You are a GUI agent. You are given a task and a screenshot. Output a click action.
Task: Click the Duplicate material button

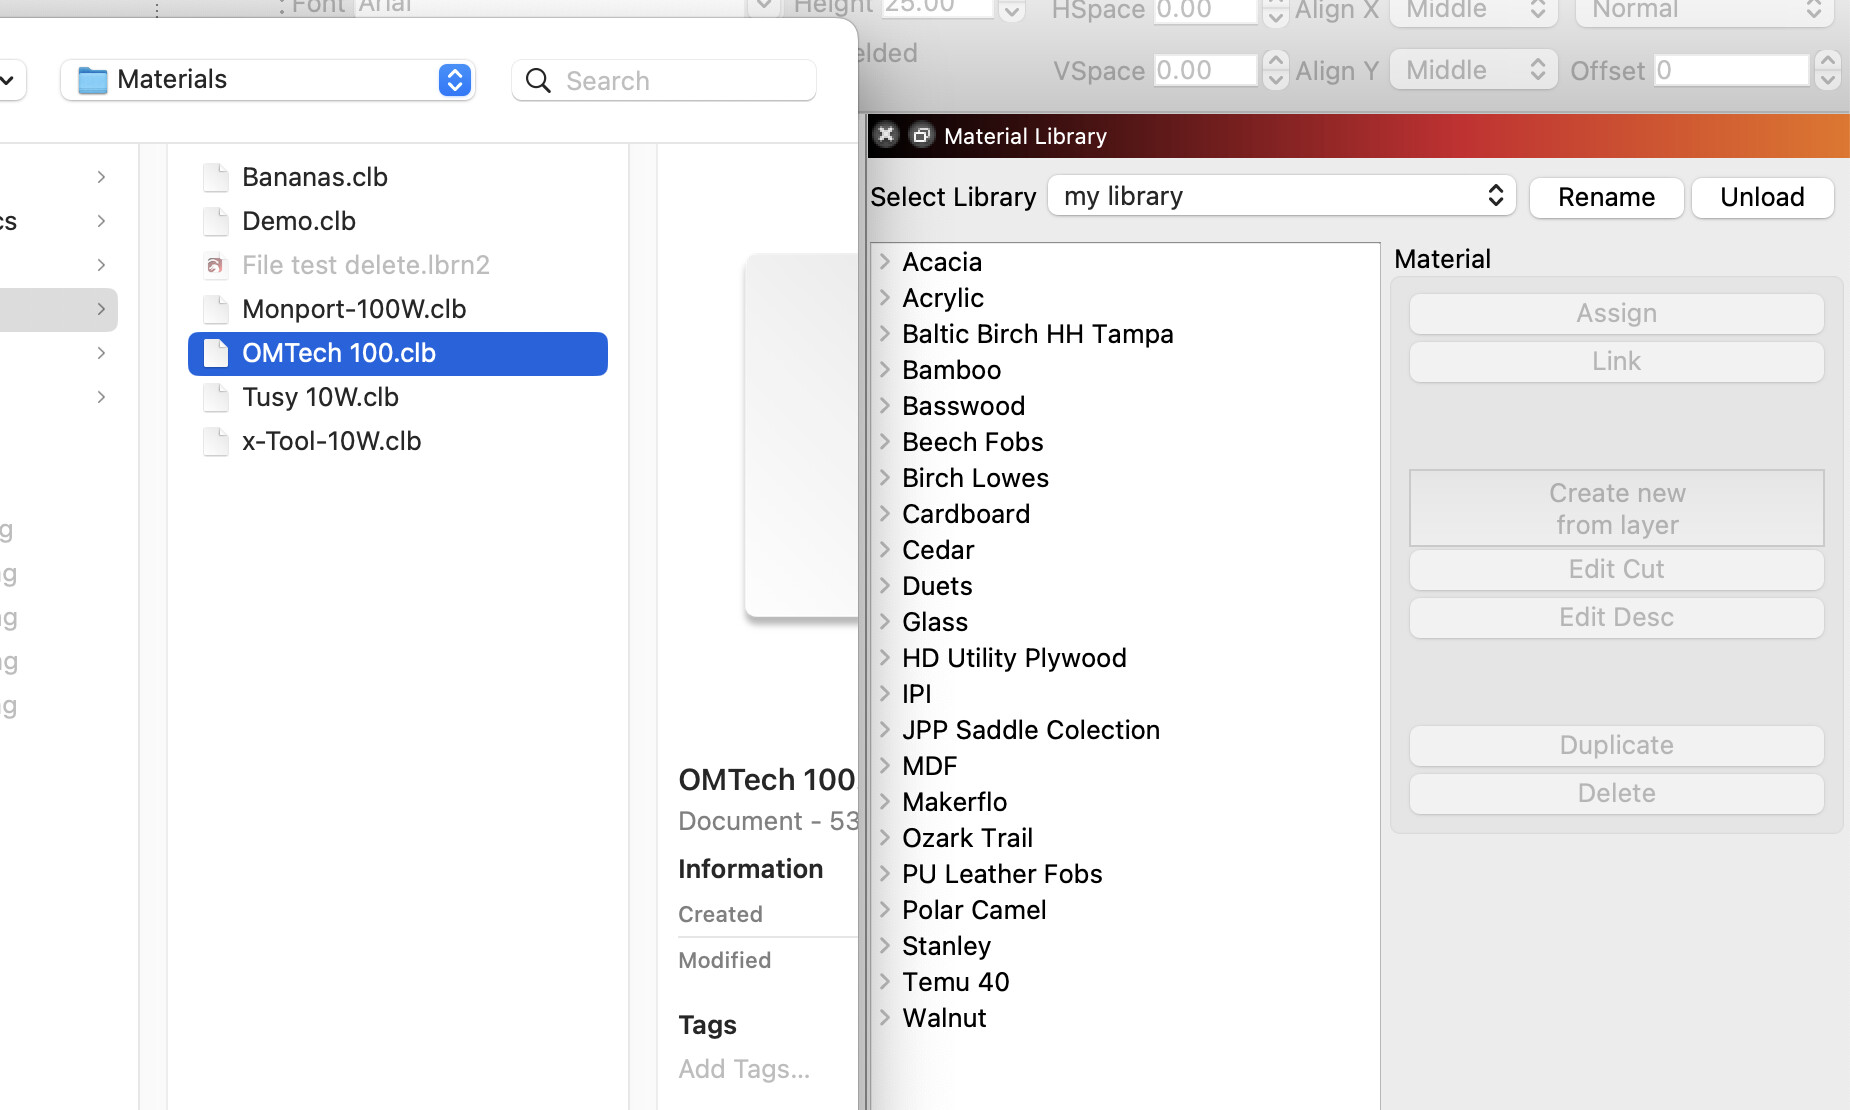(x=1616, y=746)
